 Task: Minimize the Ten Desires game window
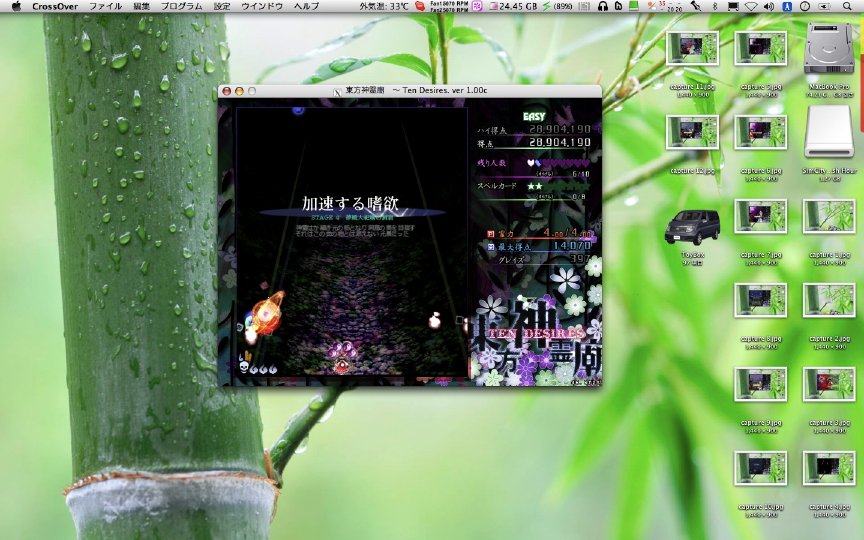point(239,91)
